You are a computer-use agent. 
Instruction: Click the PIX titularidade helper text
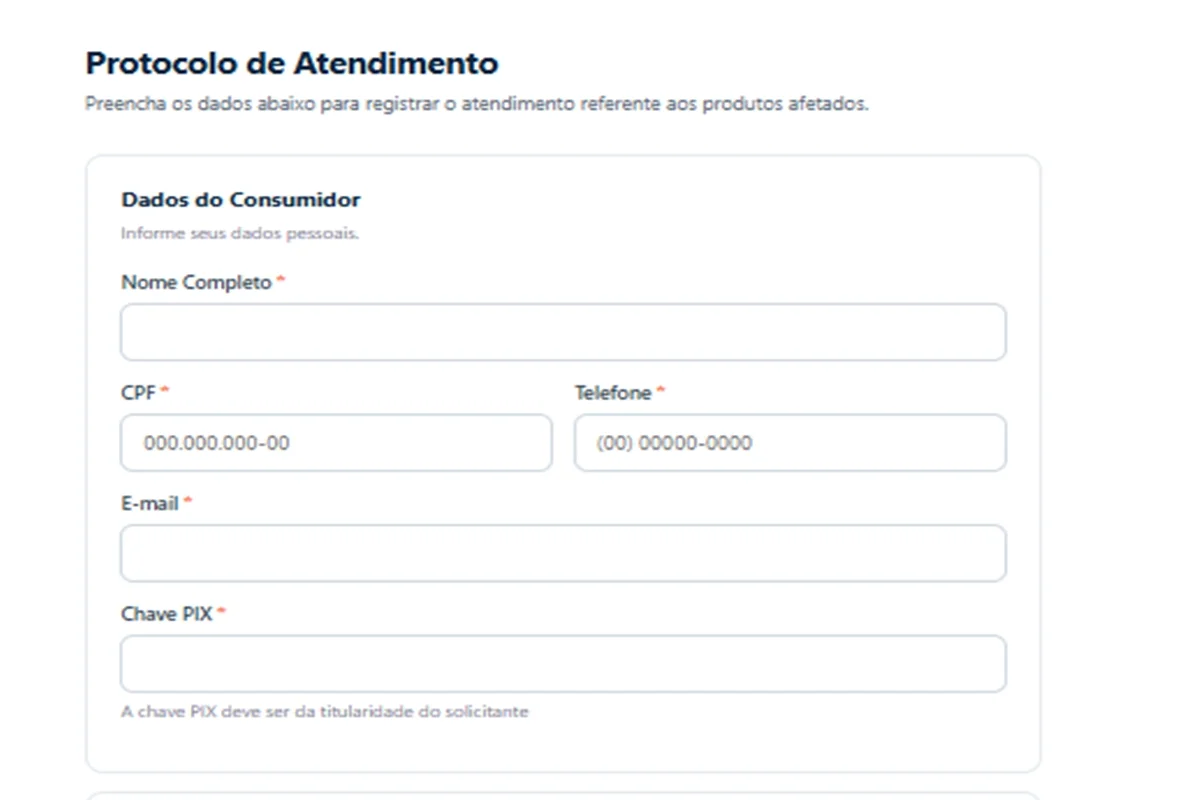click(x=325, y=712)
